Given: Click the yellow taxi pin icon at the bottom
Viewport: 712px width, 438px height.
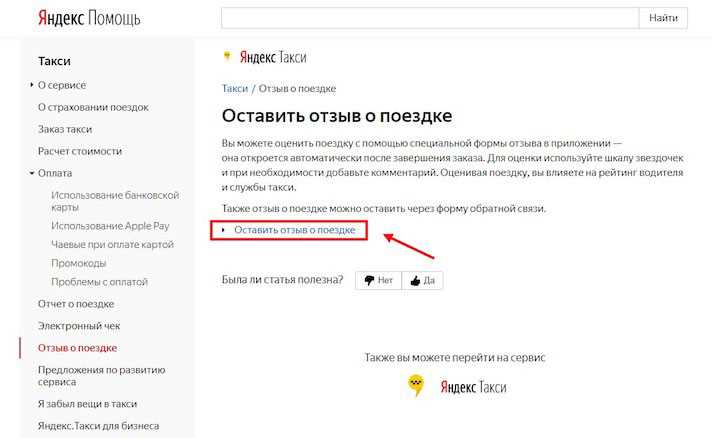Looking at the screenshot, I should 415,386.
